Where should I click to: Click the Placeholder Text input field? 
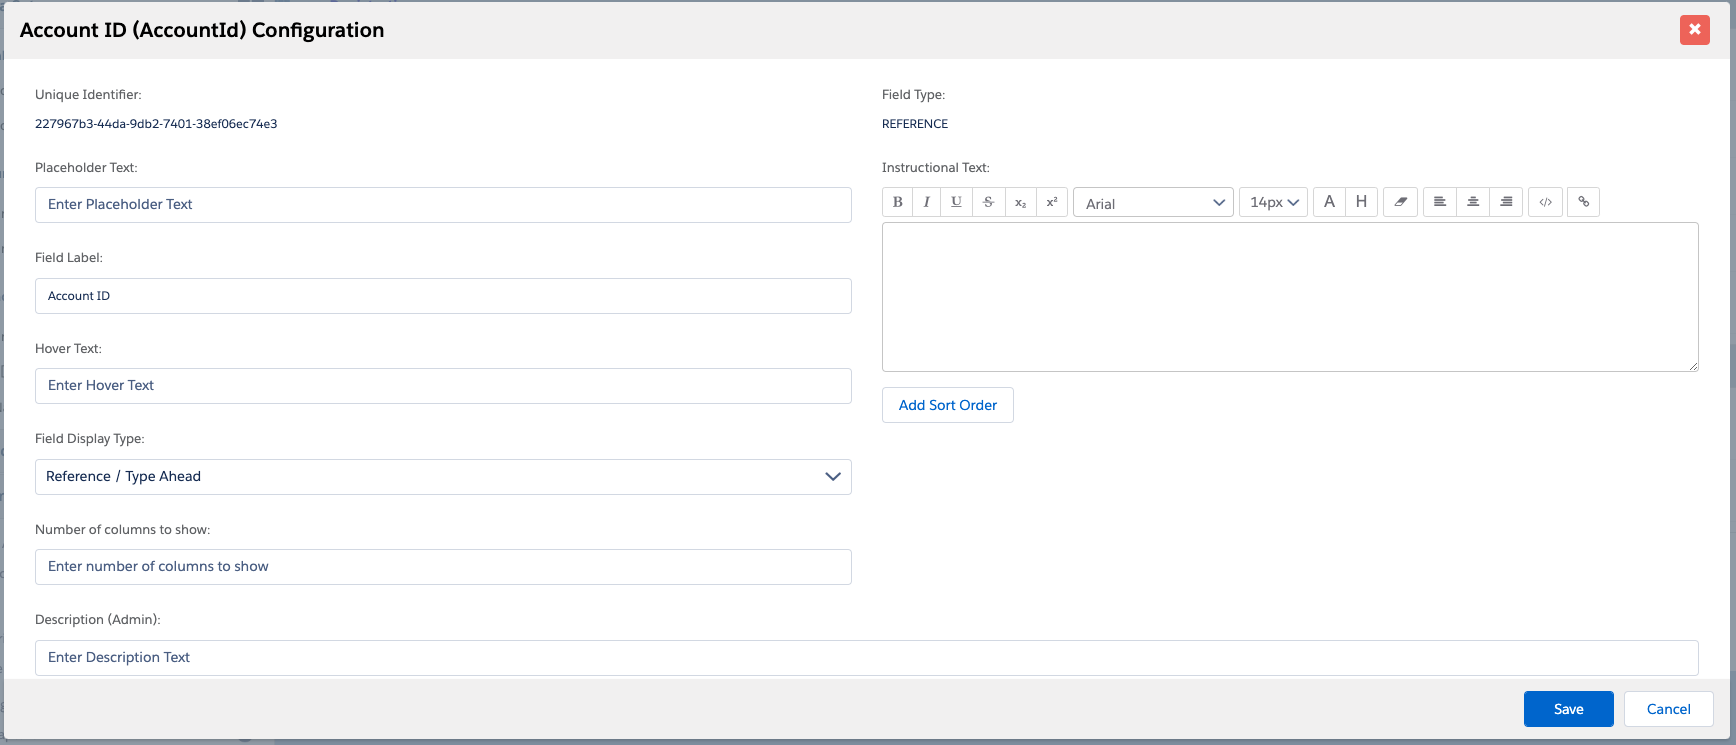(443, 205)
